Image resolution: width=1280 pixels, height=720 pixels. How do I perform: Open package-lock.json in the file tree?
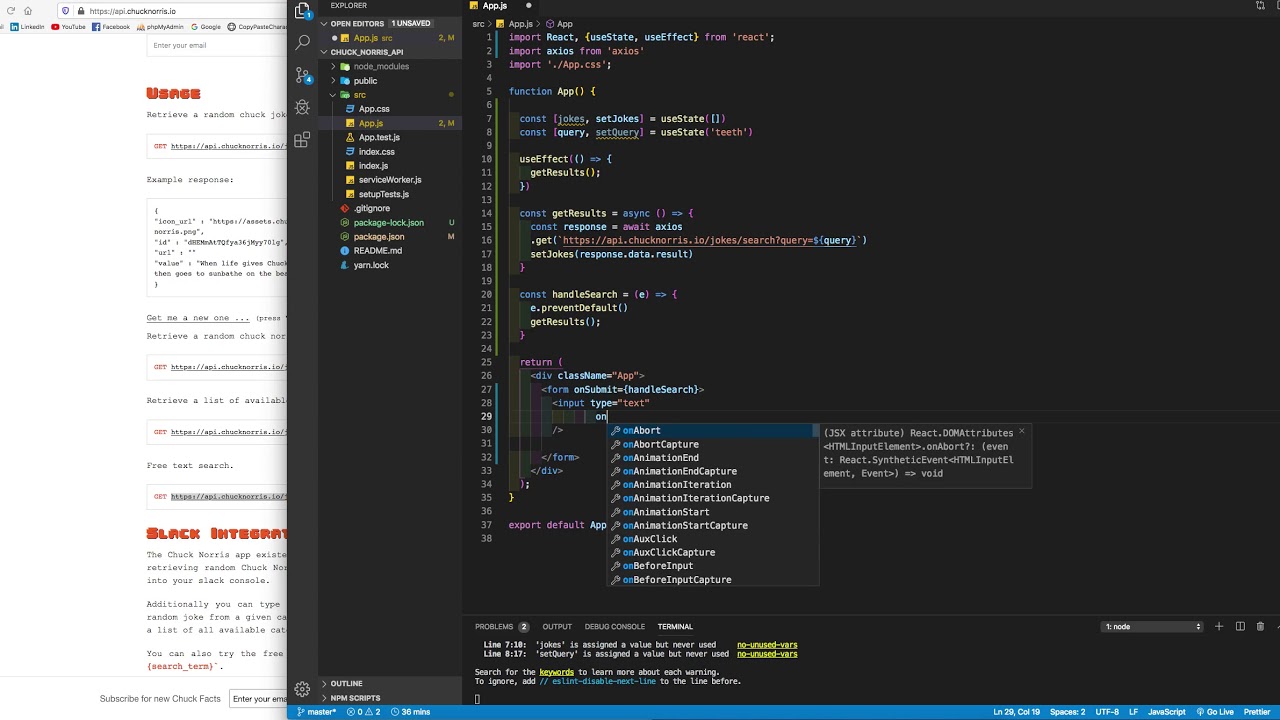click(x=388, y=223)
